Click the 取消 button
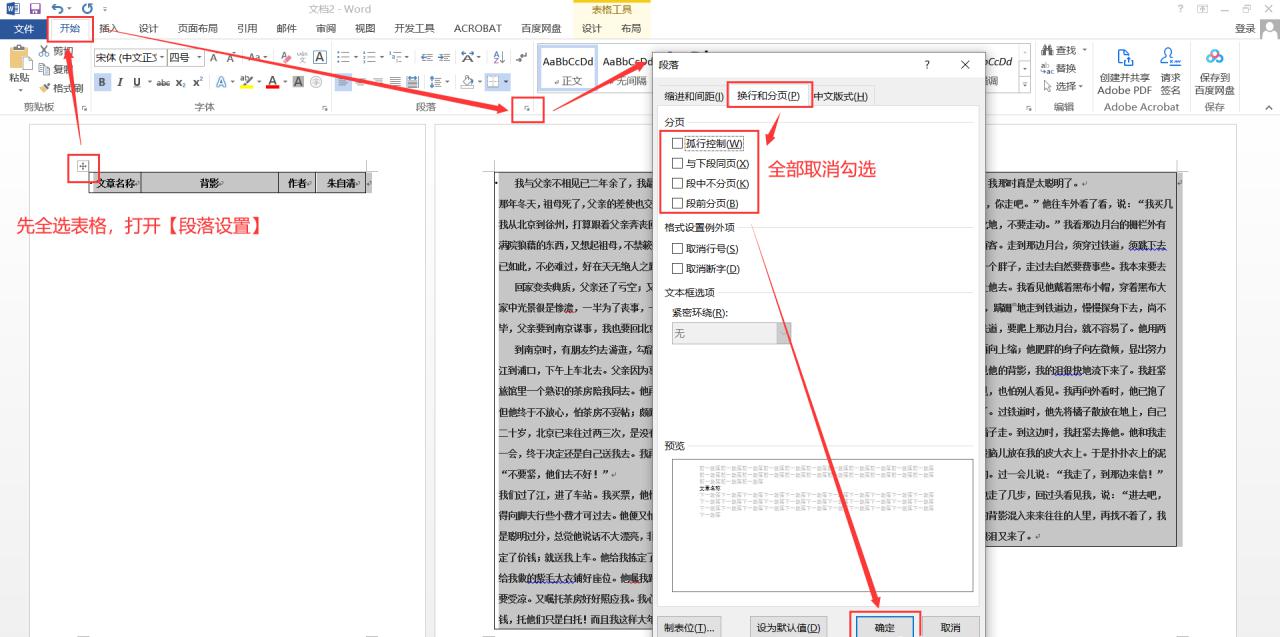Image resolution: width=1280 pixels, height=637 pixels. click(x=950, y=627)
